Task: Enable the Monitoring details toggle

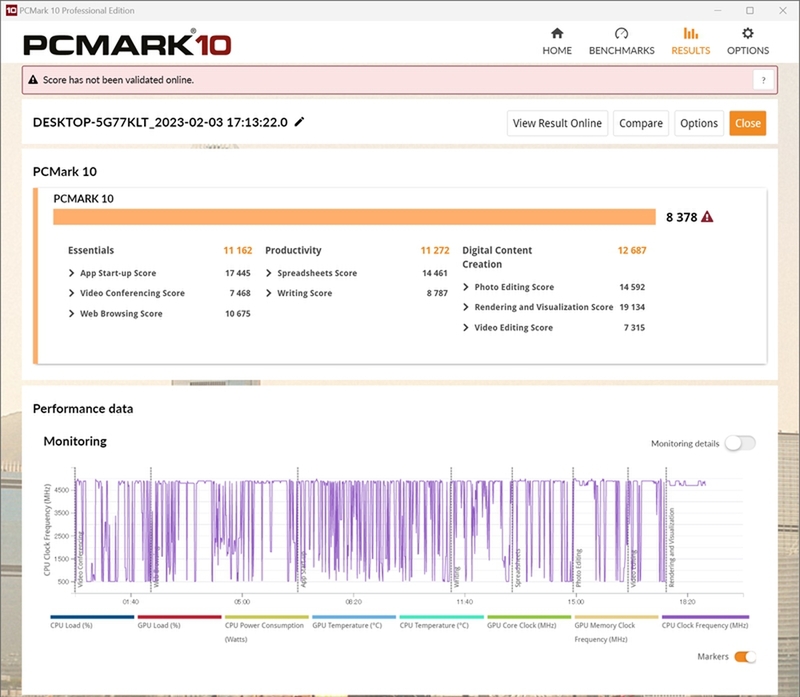Action: pos(740,443)
